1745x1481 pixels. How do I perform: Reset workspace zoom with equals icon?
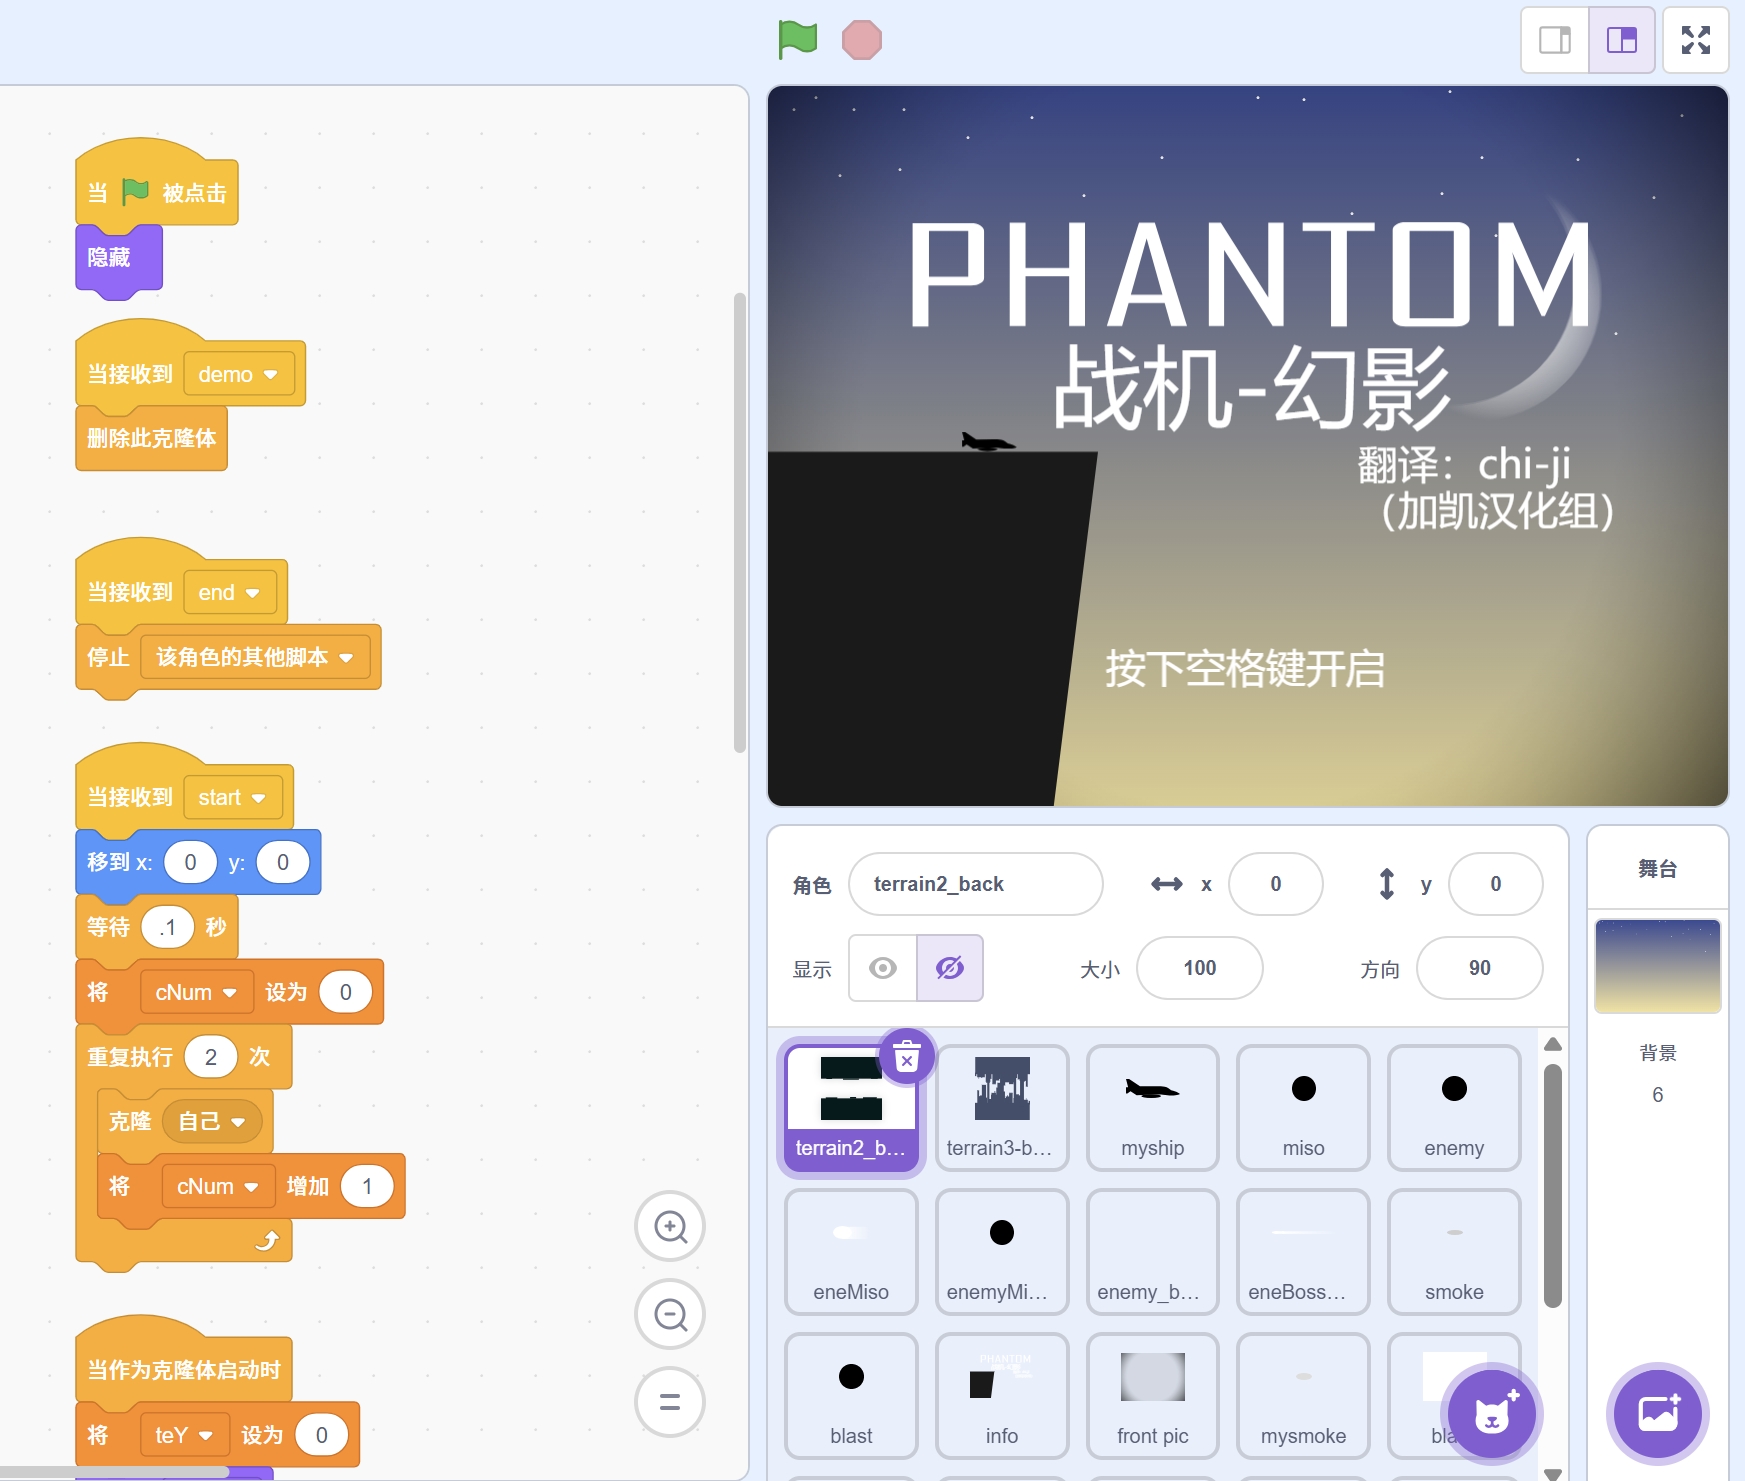pyautogui.click(x=670, y=1402)
